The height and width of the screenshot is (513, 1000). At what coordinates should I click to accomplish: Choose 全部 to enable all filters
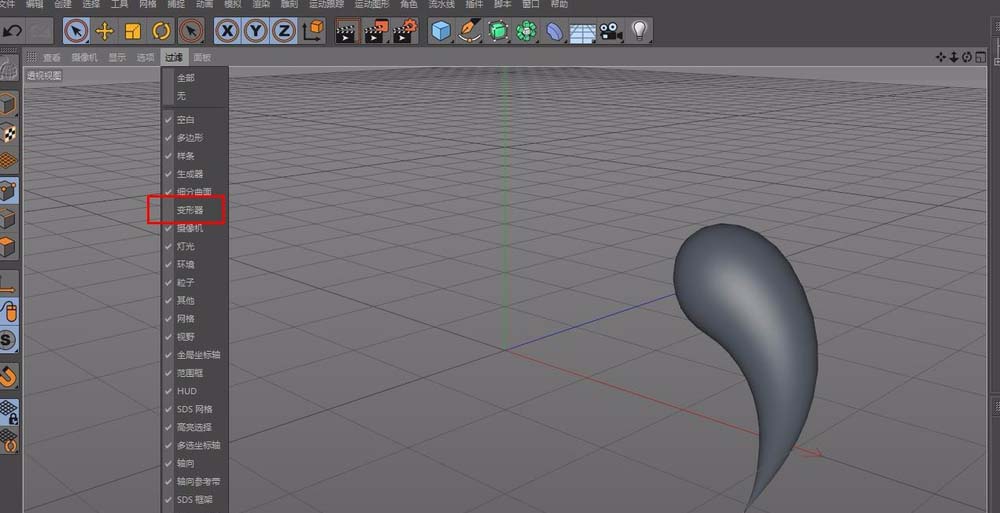186,78
